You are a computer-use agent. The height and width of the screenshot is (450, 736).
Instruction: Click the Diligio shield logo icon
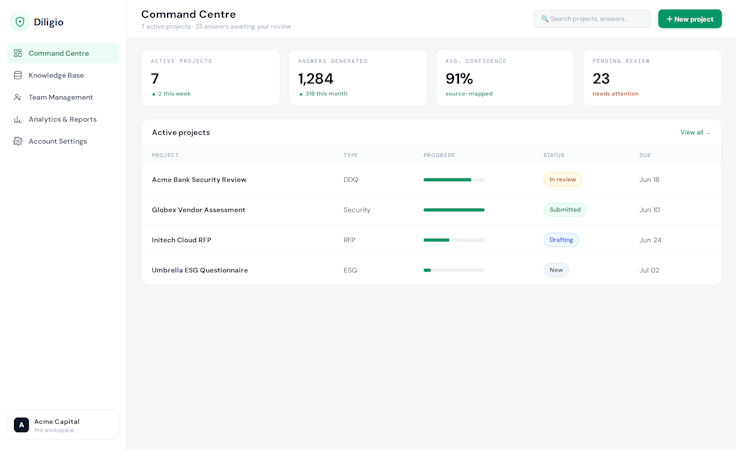(x=20, y=22)
